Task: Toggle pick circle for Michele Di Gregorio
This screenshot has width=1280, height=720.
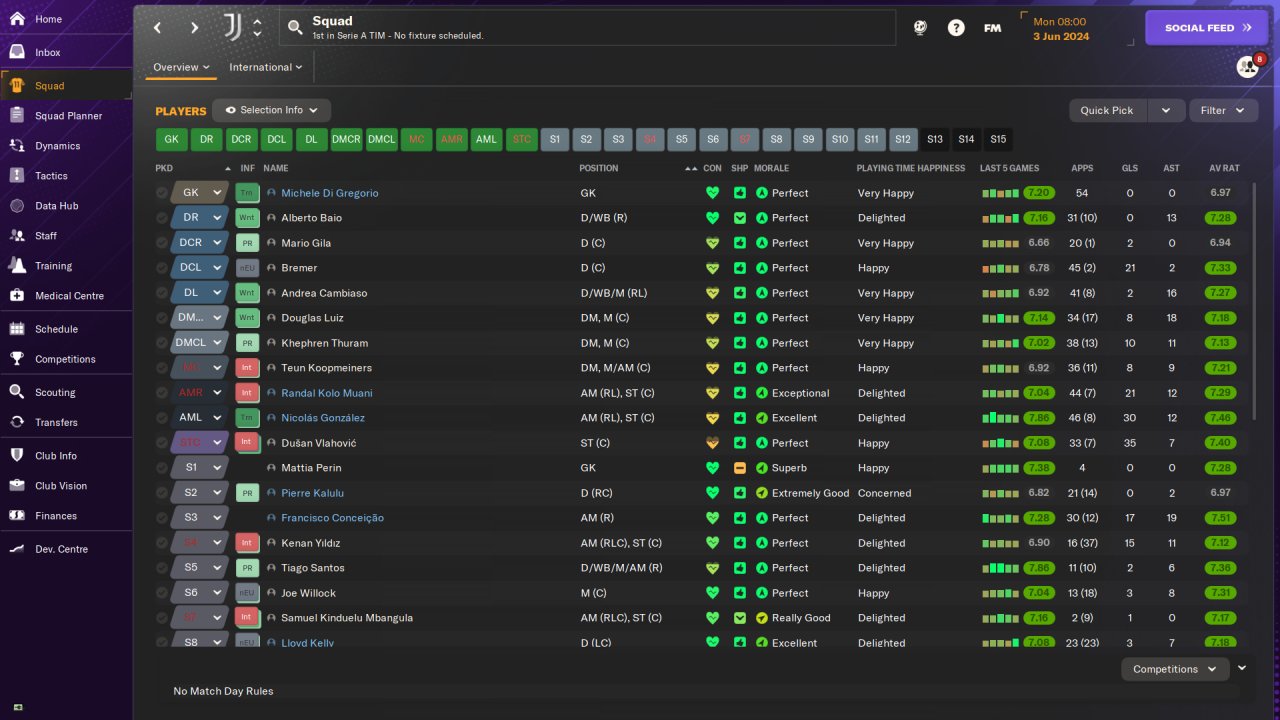Action: (162, 193)
